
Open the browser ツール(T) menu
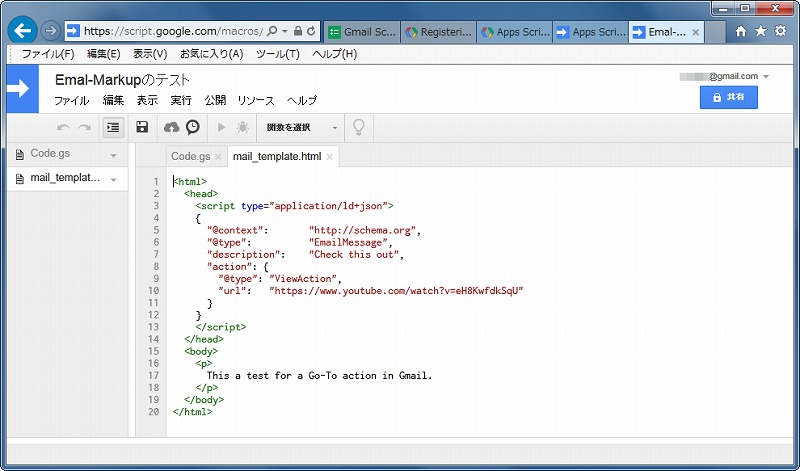(278, 54)
